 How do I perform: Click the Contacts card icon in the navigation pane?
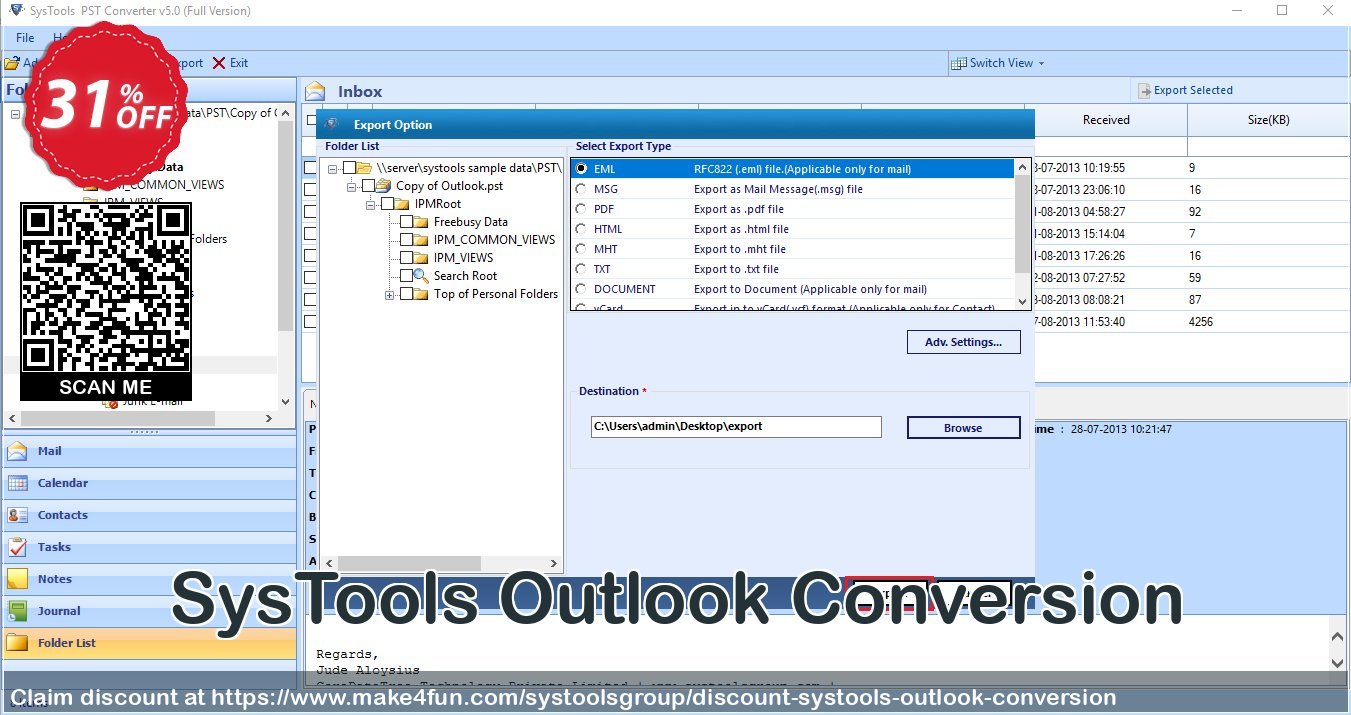tap(17, 515)
